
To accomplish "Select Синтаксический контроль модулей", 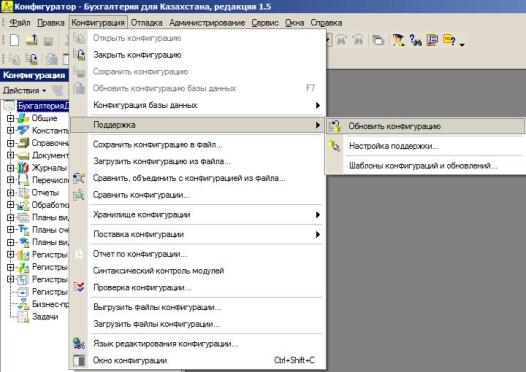I will (198, 271).
